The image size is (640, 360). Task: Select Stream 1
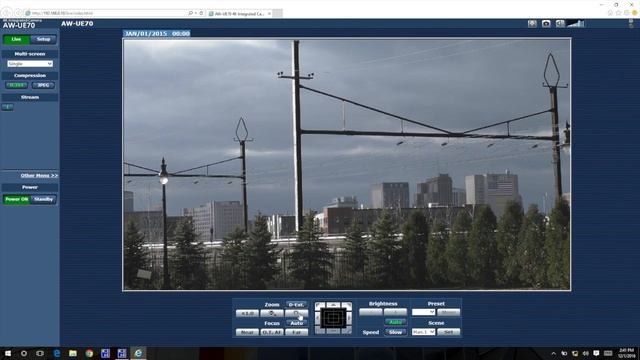(x=8, y=107)
